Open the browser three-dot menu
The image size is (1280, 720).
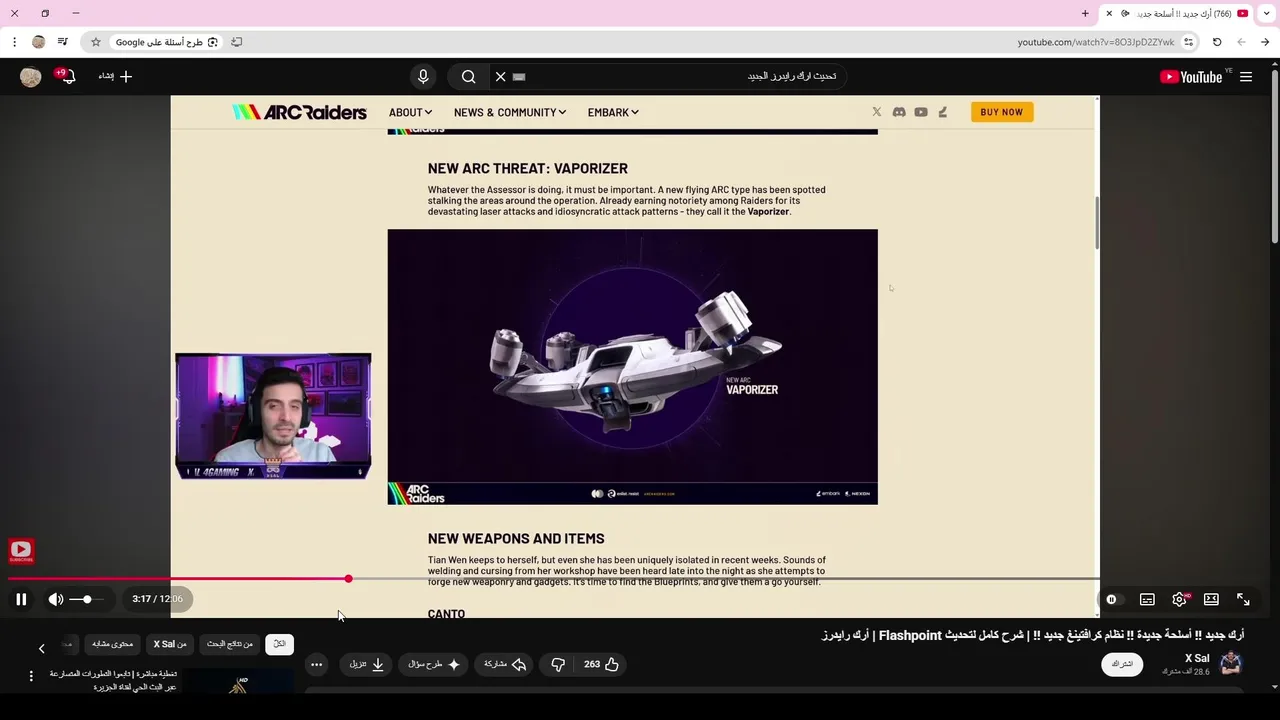(14, 42)
